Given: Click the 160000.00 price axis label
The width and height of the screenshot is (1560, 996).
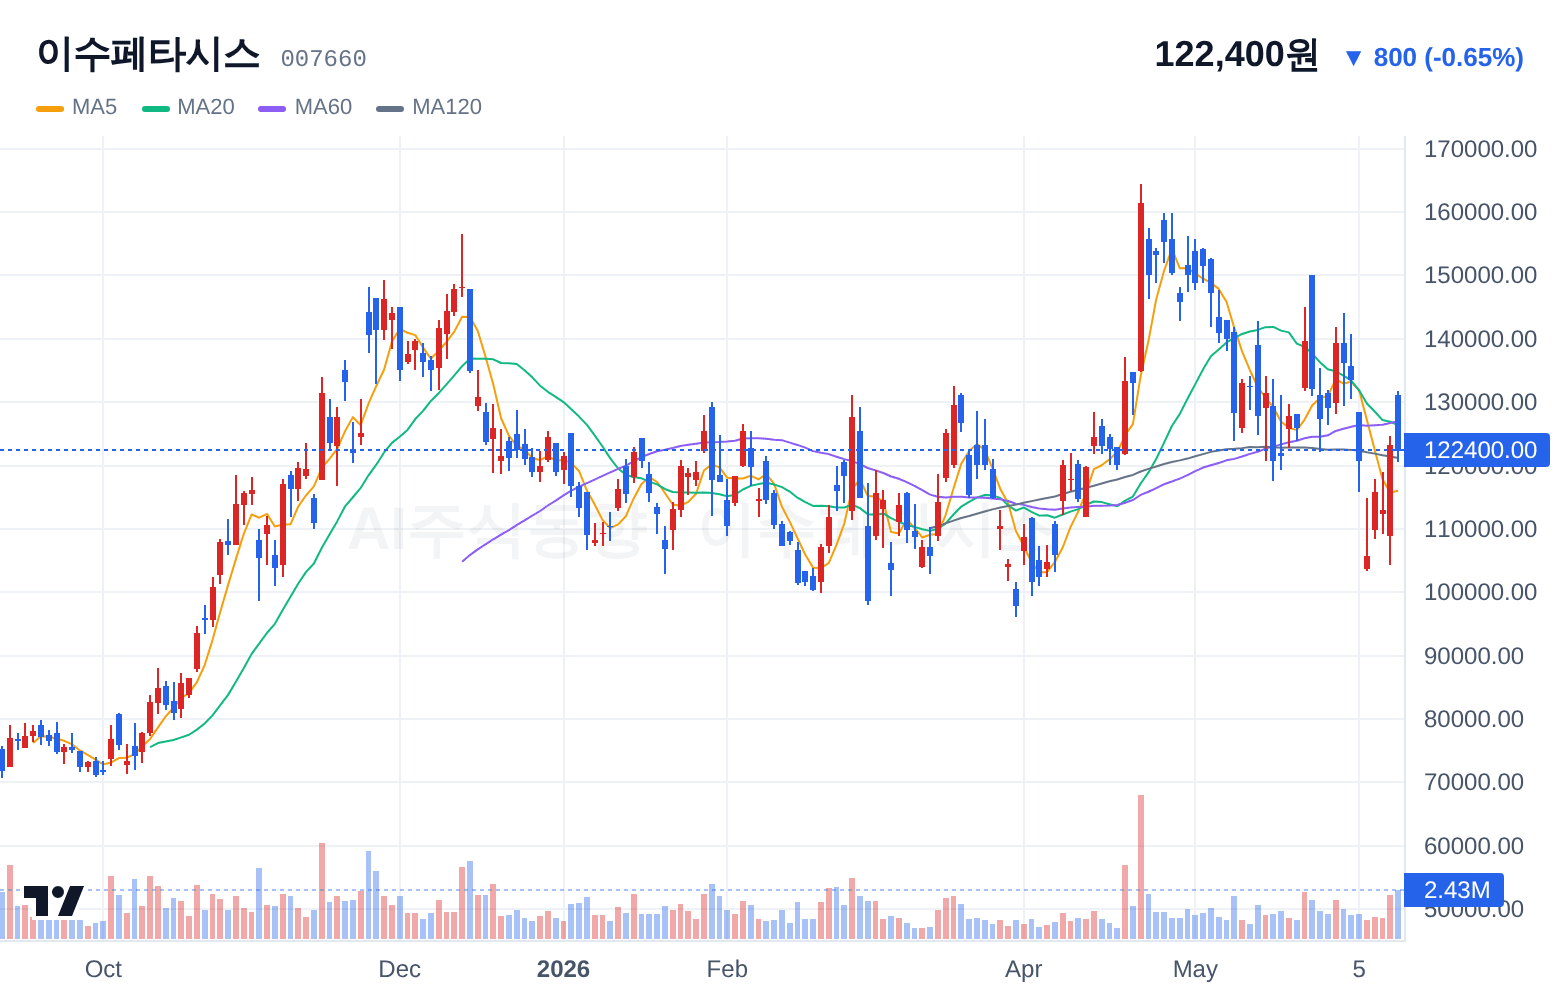Looking at the screenshot, I should (x=1480, y=212).
